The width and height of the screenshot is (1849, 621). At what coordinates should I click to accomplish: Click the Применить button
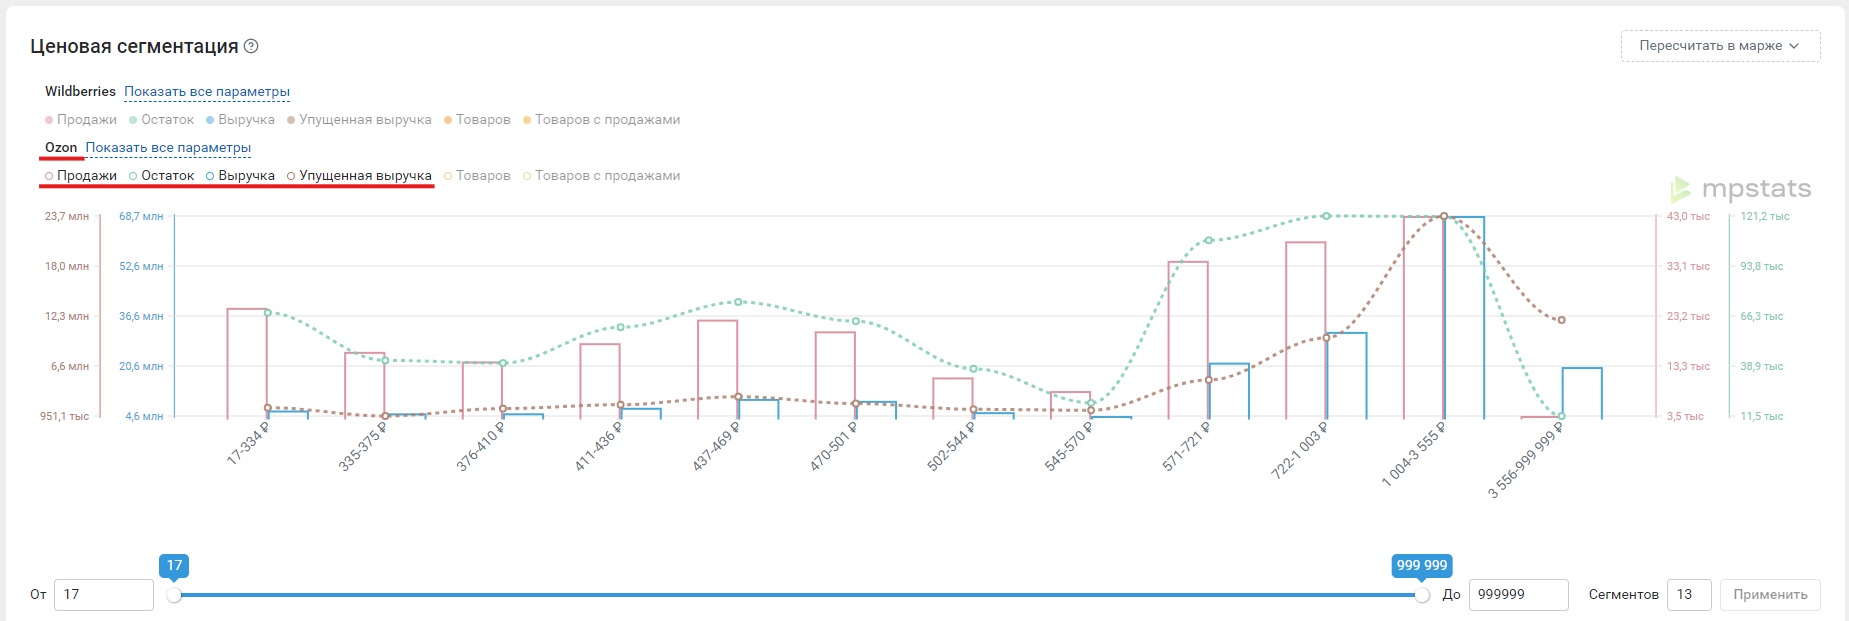coord(1770,594)
